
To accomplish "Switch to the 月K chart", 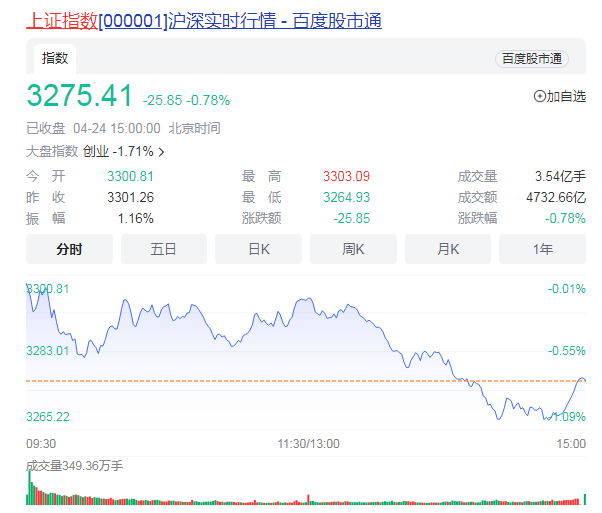I will tap(447, 249).
